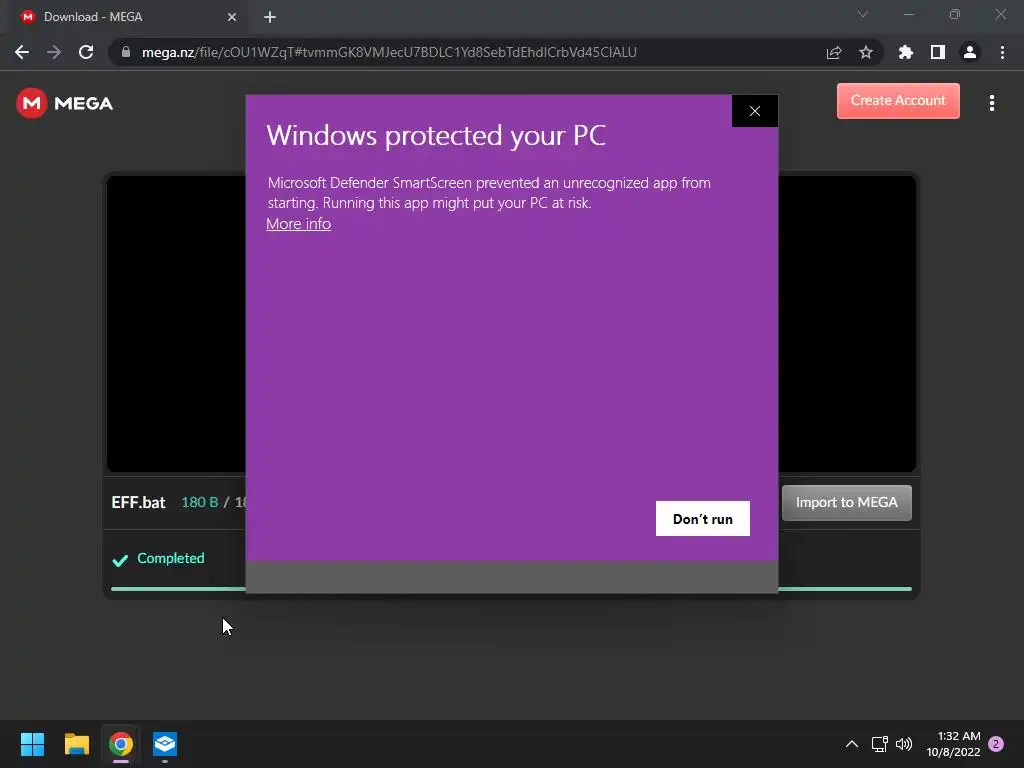The image size is (1024, 768).
Task: Click Chrome icon in taskbar
Action: (x=121, y=744)
